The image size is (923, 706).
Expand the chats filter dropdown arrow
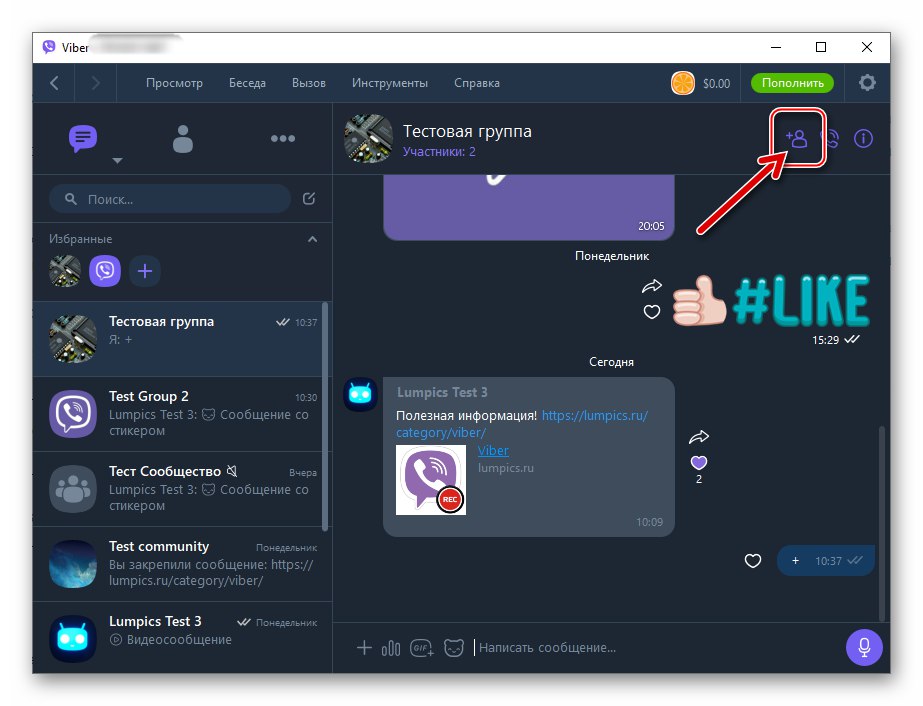[x=118, y=161]
